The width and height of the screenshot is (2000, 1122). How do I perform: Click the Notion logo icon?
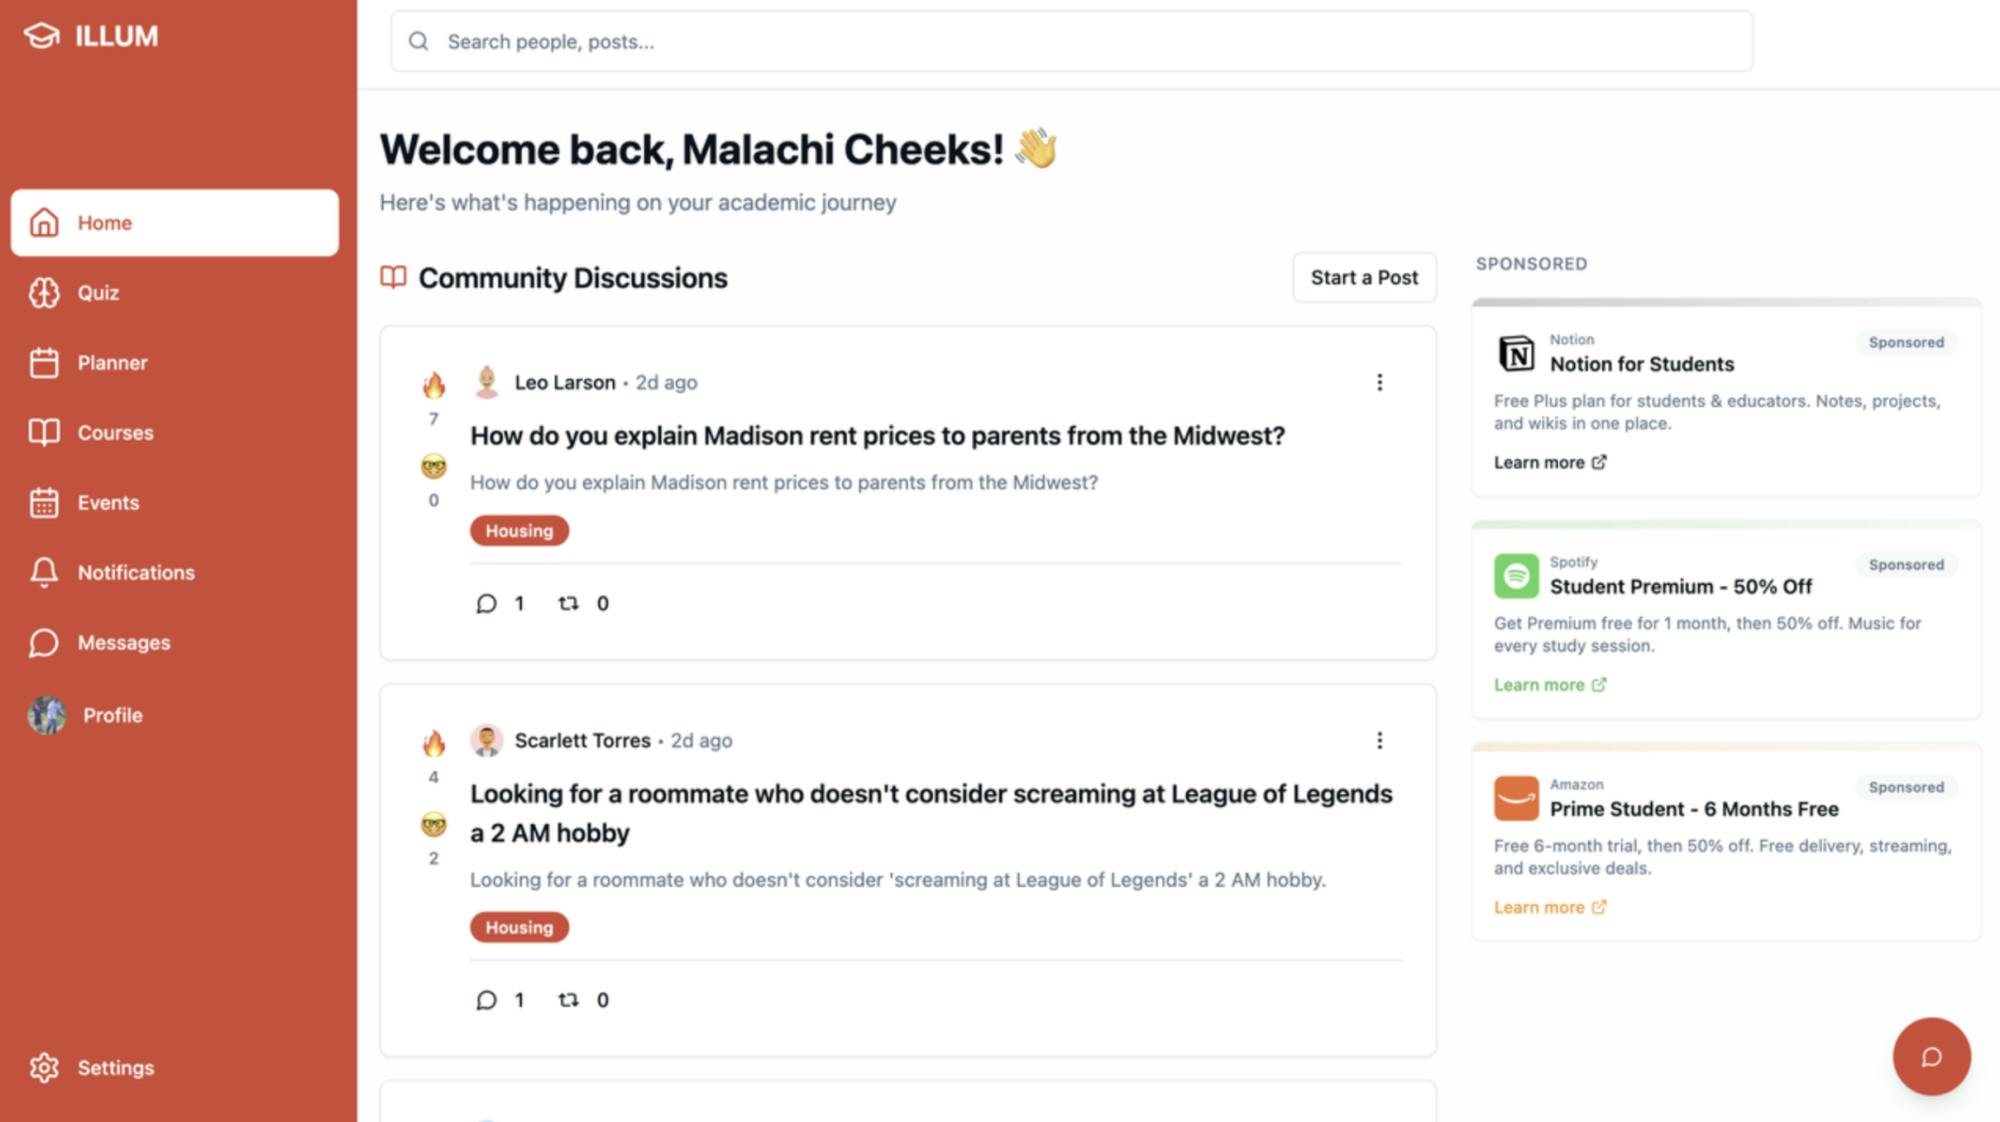click(x=1516, y=353)
